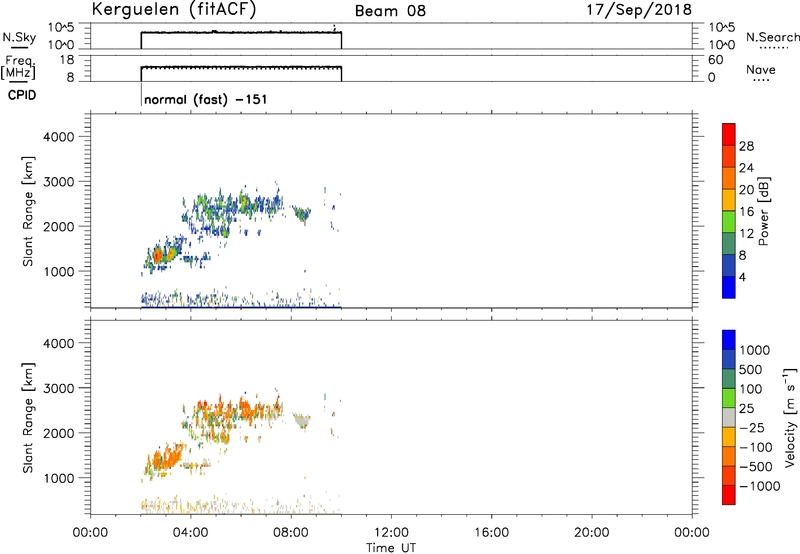Click the Velocity [m s-1] colorbar title
This screenshot has width=800, height=554.
click(x=790, y=417)
